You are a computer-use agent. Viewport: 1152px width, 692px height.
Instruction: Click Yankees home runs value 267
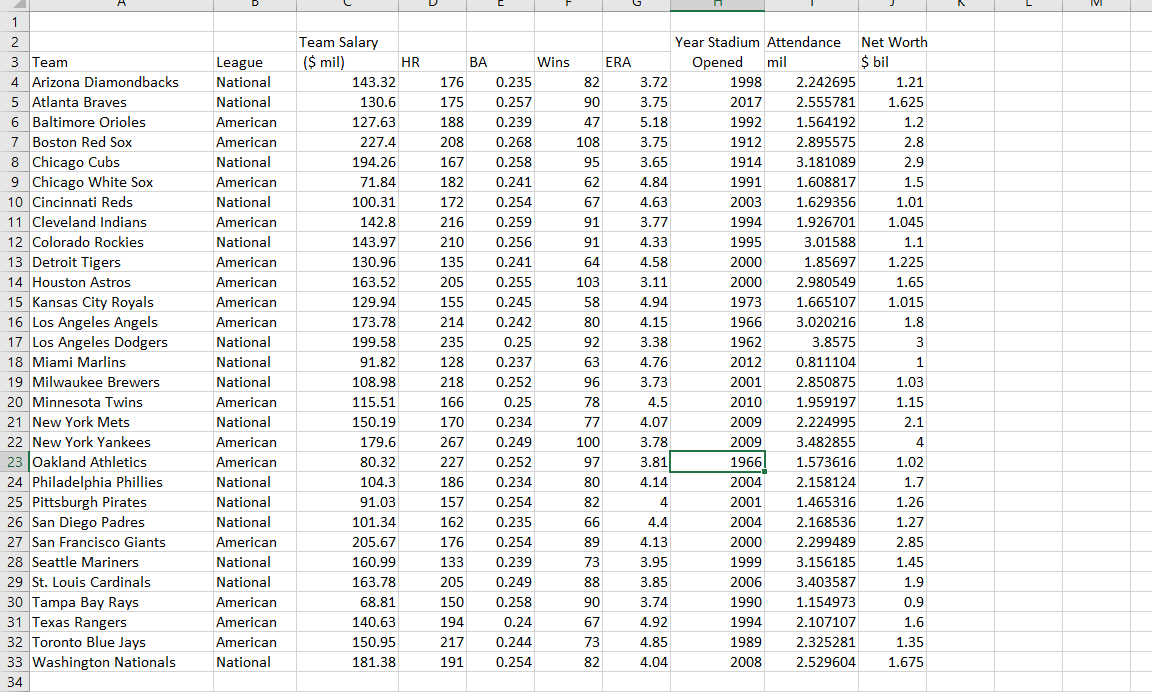433,442
